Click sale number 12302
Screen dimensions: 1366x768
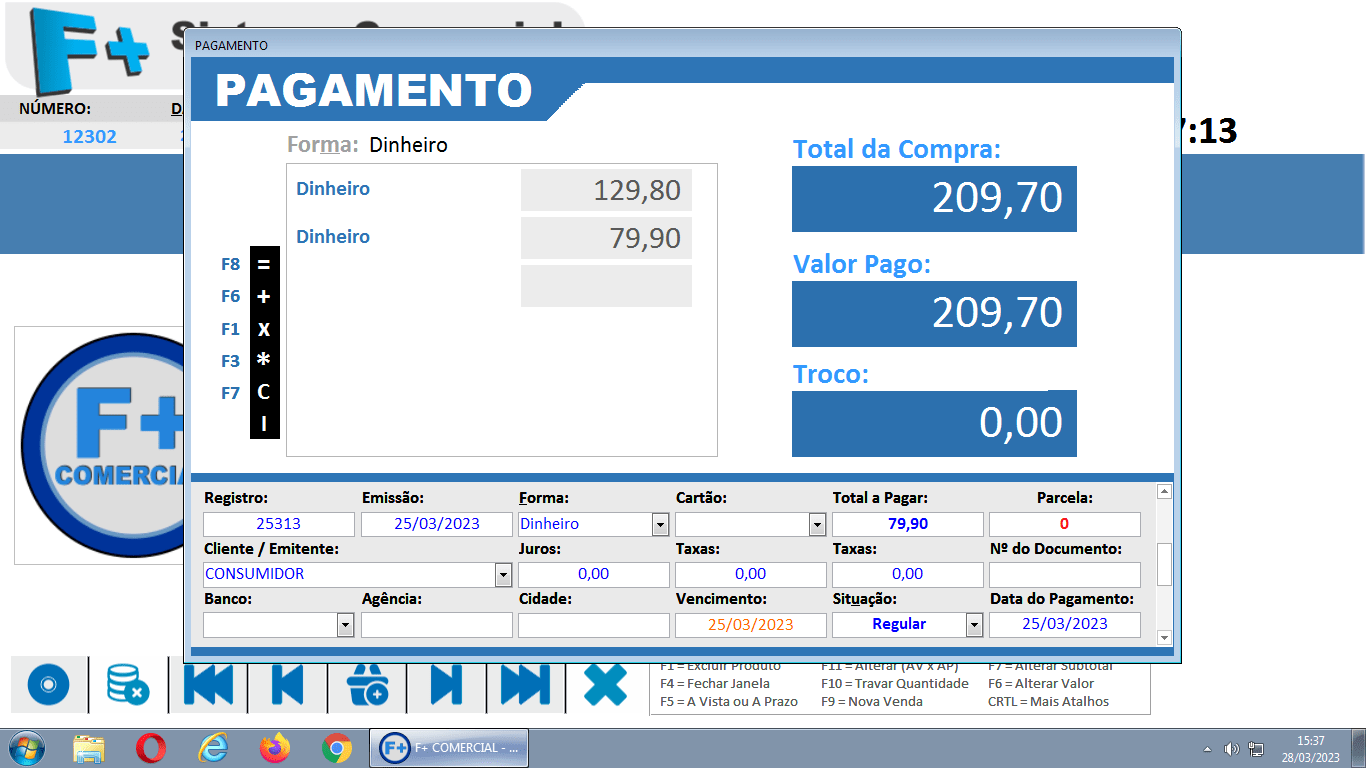pyautogui.click(x=90, y=137)
